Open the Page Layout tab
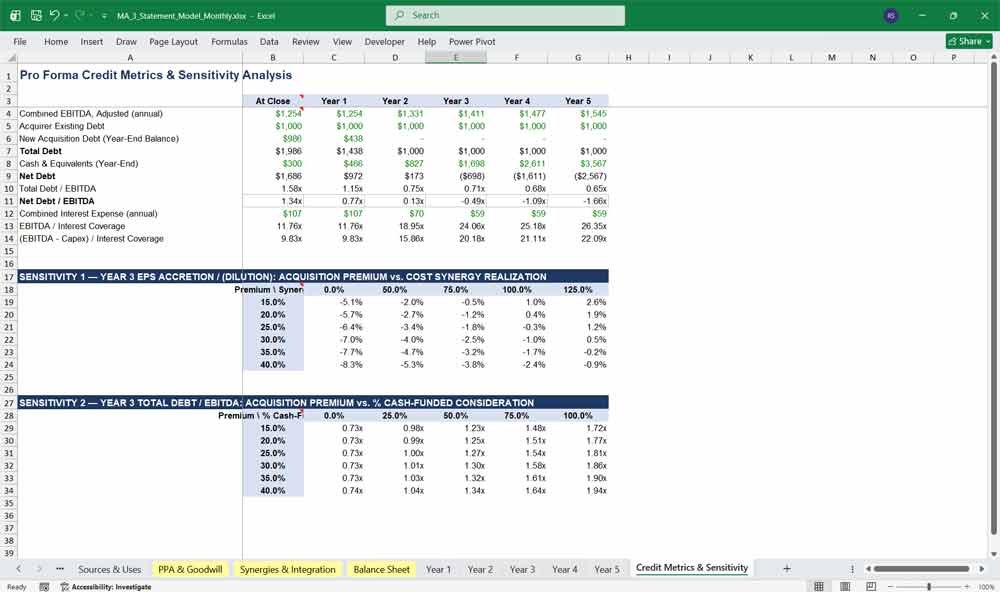The width and height of the screenshot is (1000, 592). pyautogui.click(x=173, y=41)
